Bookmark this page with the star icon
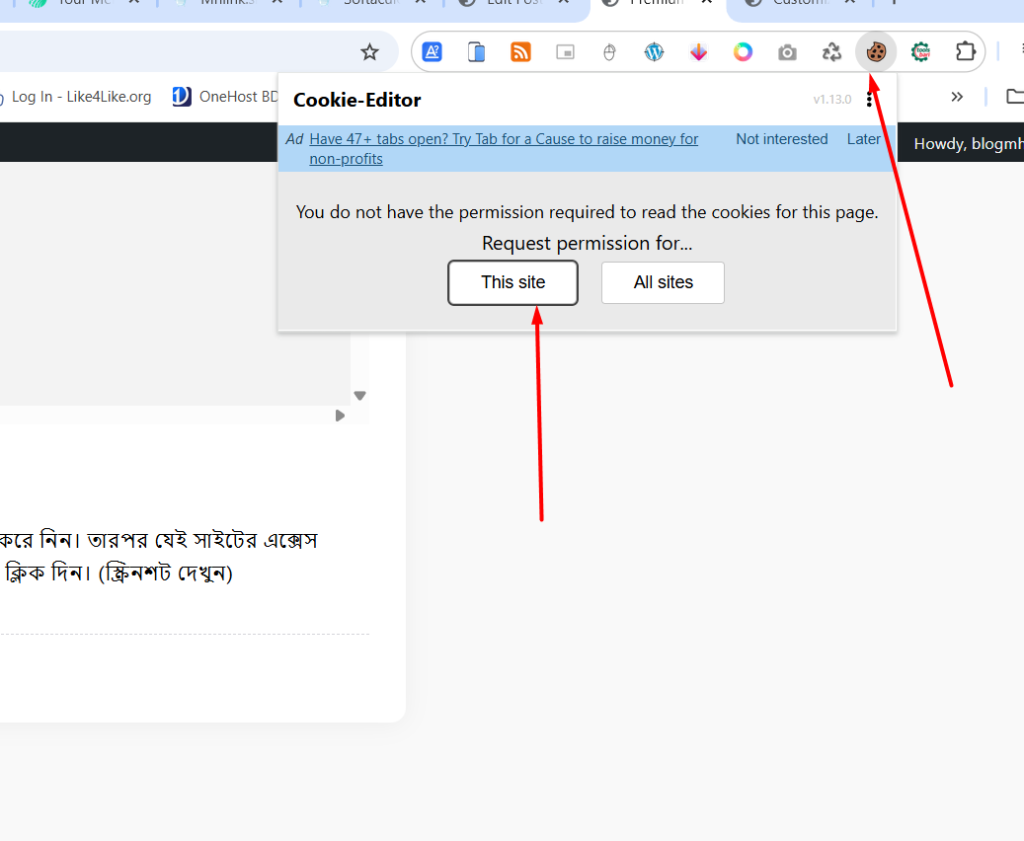 click(x=370, y=52)
